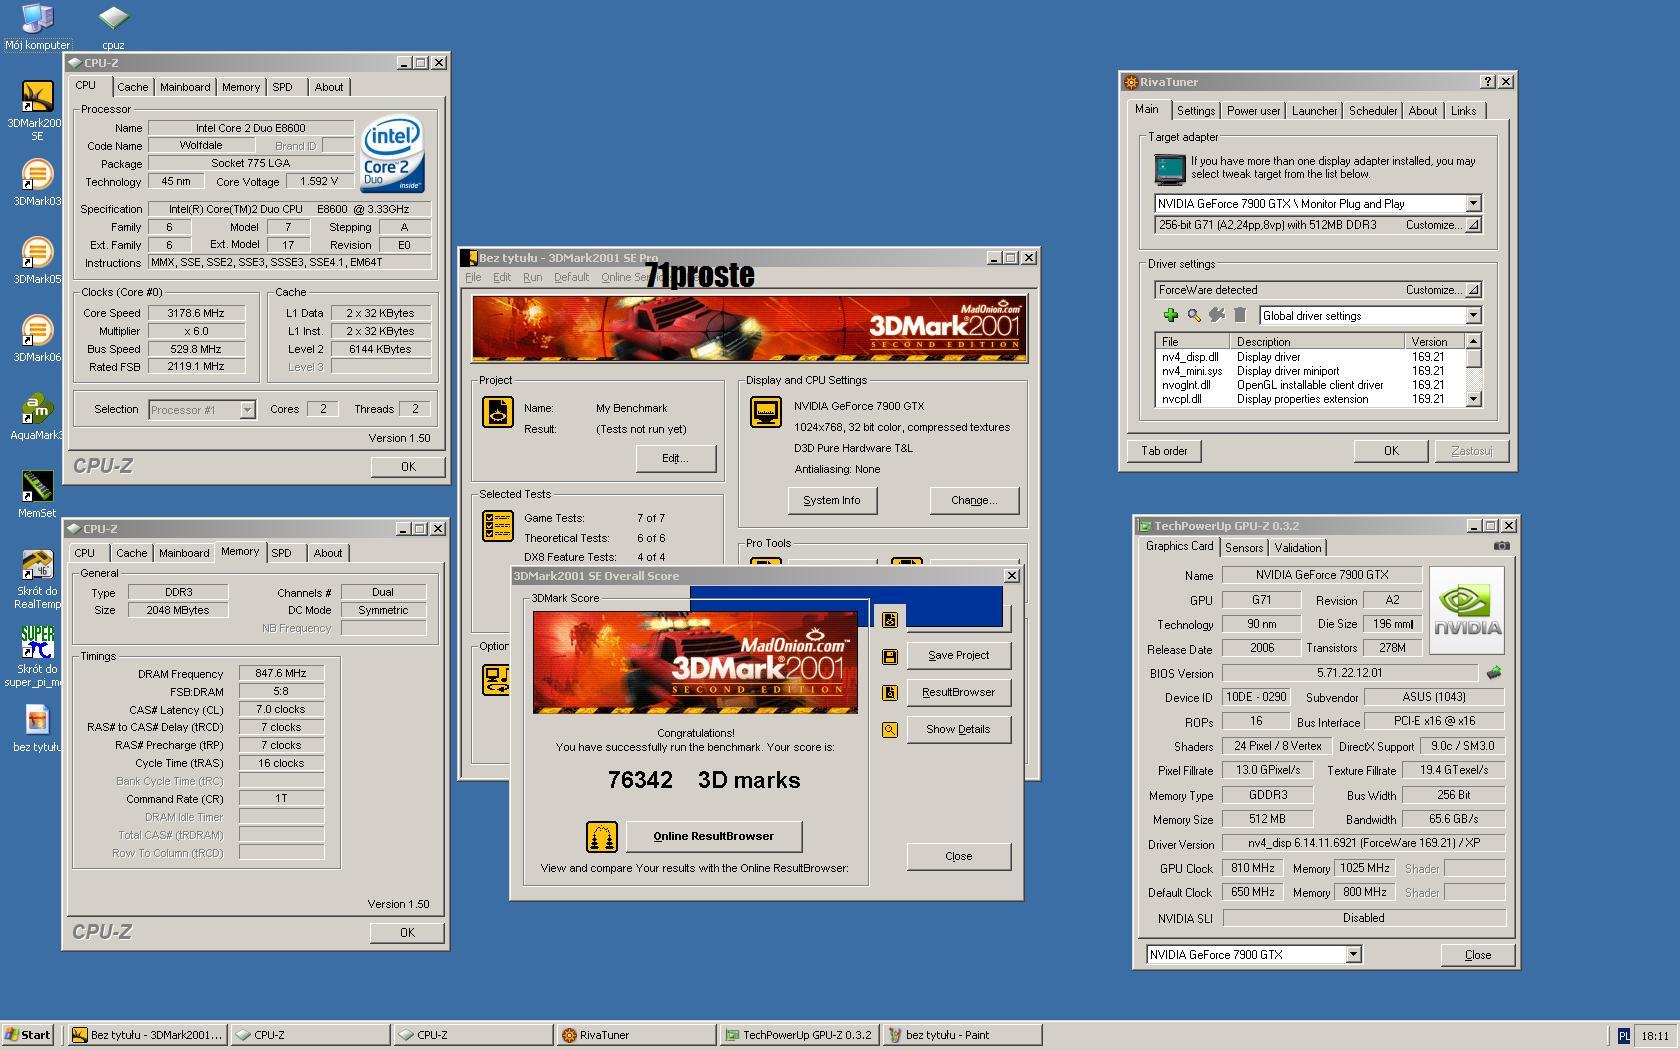Select the 3DMark03 desktop shortcut
Viewport: 1680px width, 1050px height.
pyautogui.click(x=37, y=183)
